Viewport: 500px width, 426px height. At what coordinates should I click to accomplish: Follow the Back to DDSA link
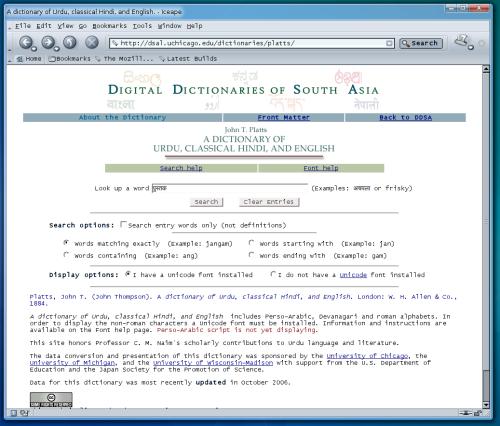point(406,117)
